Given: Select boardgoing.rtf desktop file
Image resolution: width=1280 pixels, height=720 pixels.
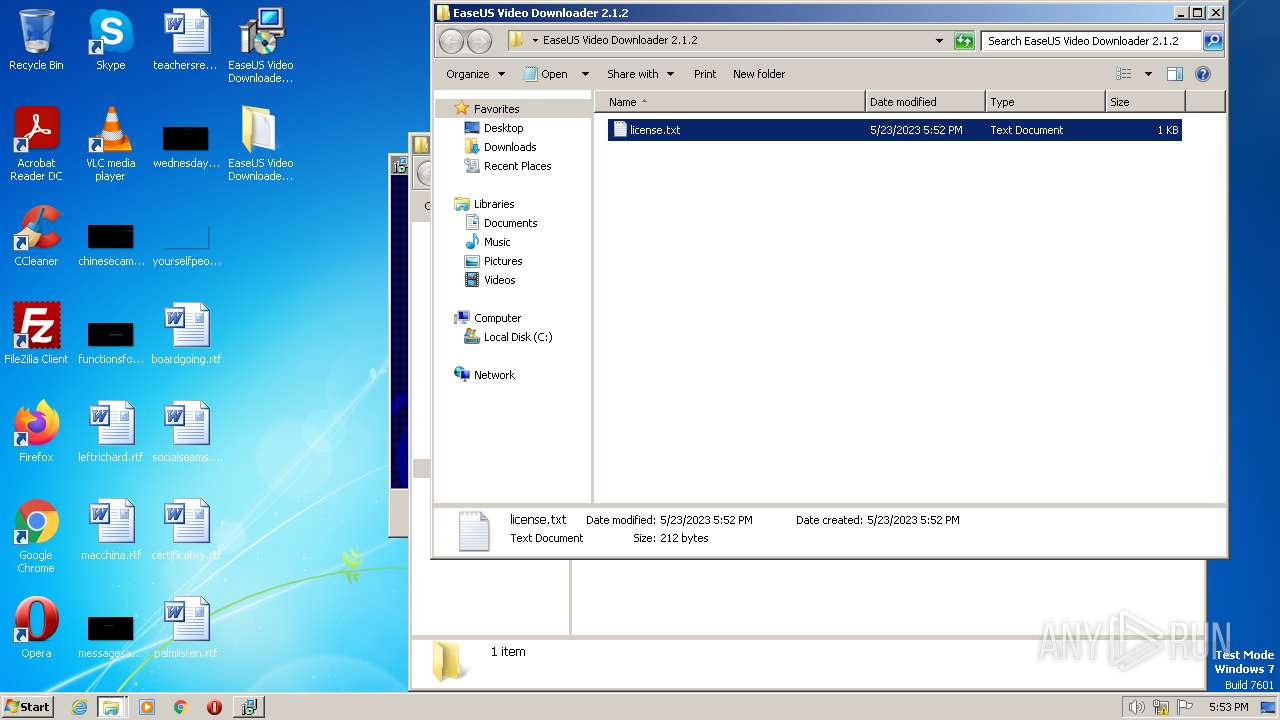Looking at the screenshot, I should point(186,334).
